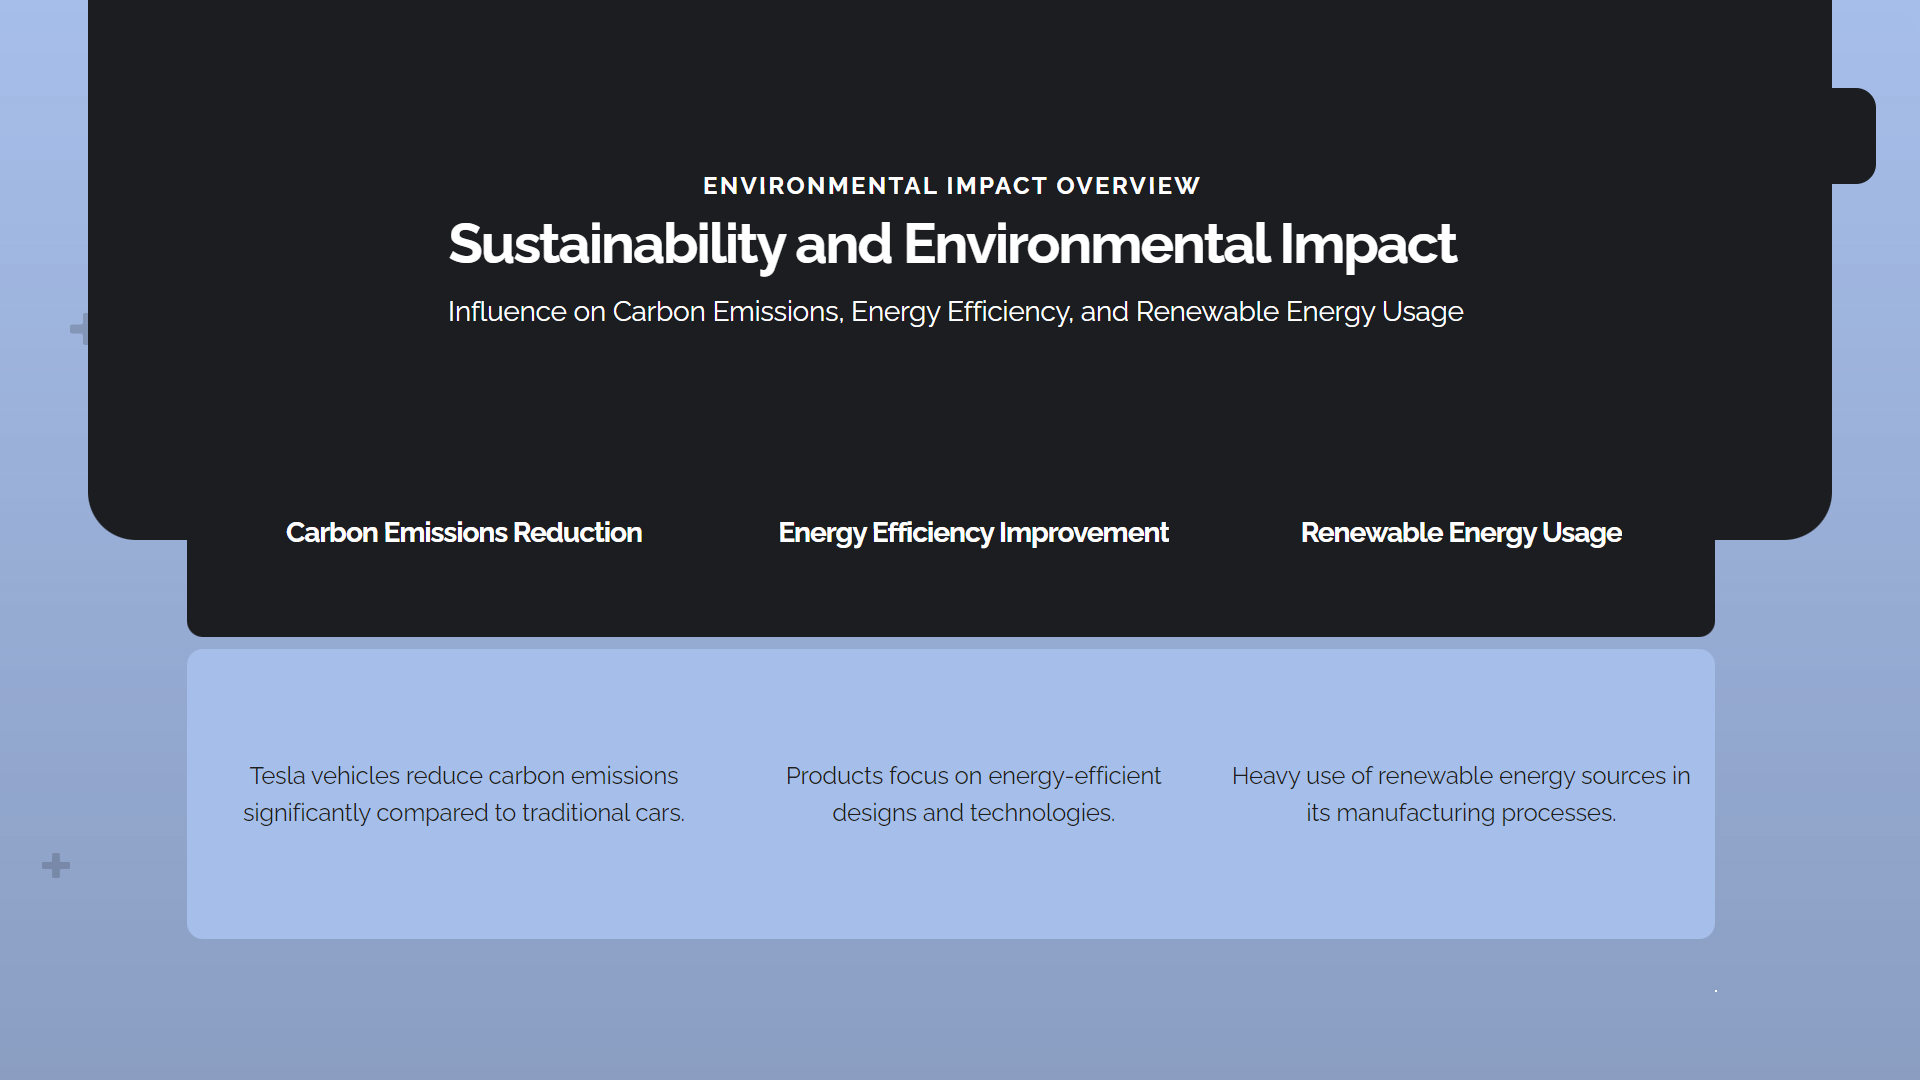The width and height of the screenshot is (1920, 1080).
Task: Click the full plus icon at lower left
Action: coord(56,865)
